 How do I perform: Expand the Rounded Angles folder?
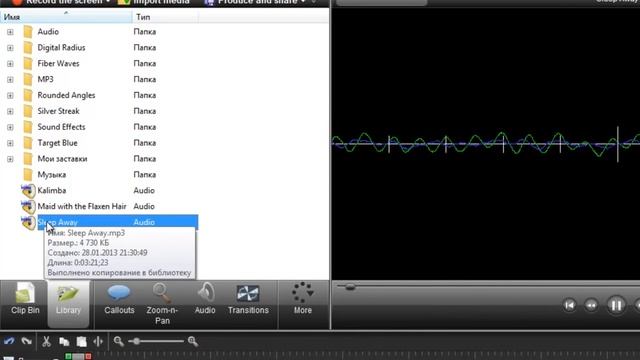[x=10, y=96]
